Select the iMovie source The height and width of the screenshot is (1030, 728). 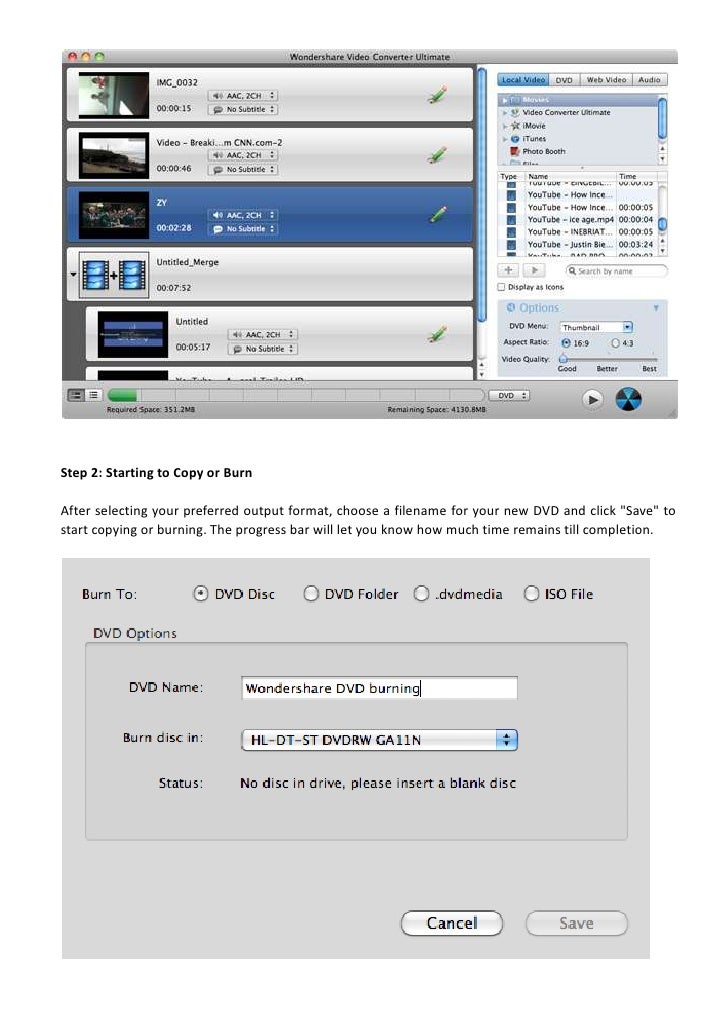click(x=533, y=125)
